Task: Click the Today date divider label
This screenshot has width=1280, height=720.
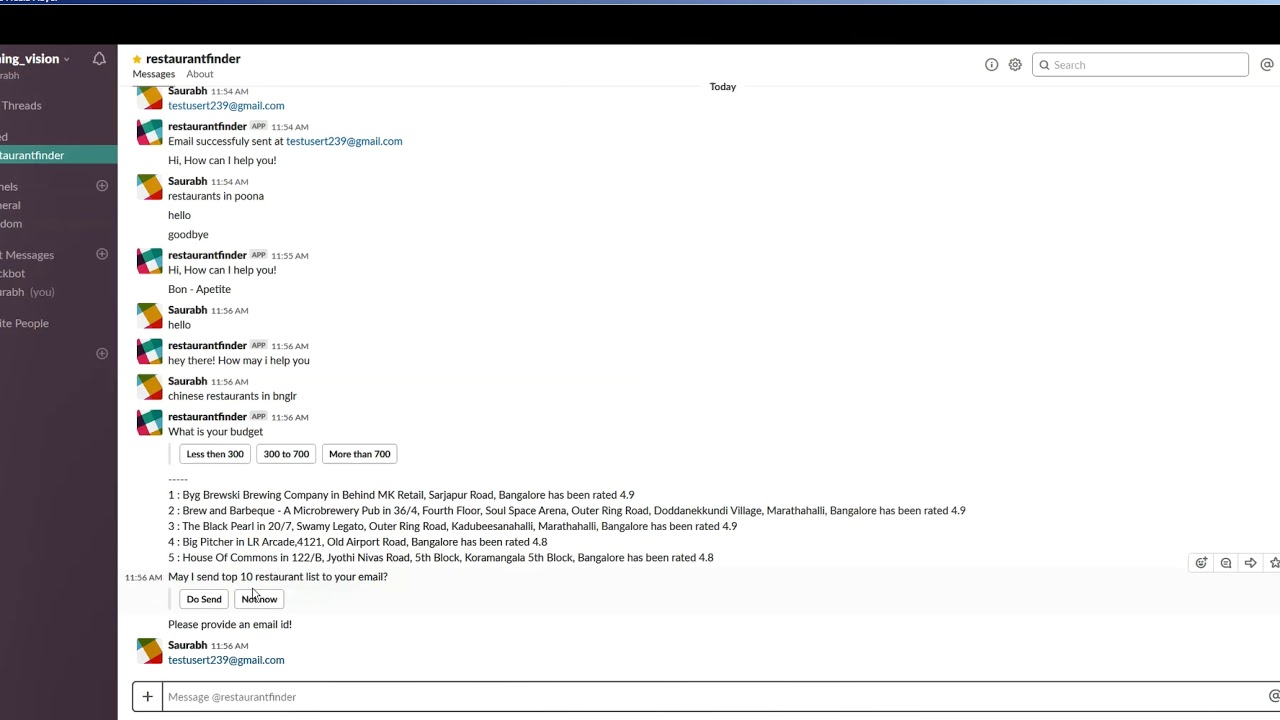Action: [x=723, y=87]
